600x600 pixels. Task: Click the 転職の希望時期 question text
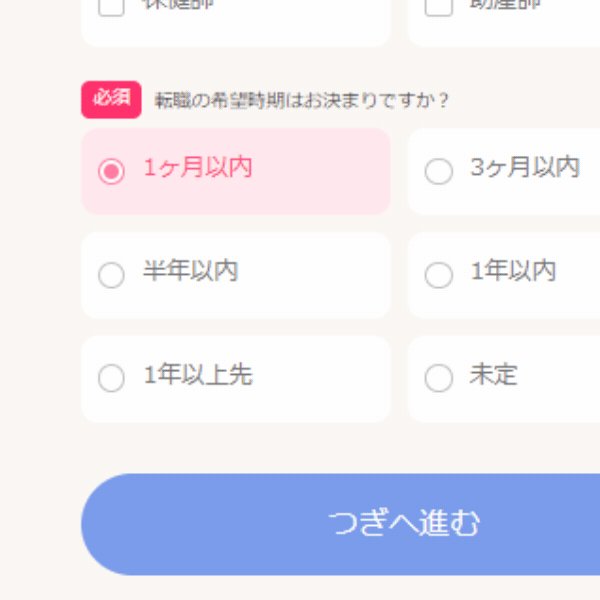point(302,100)
